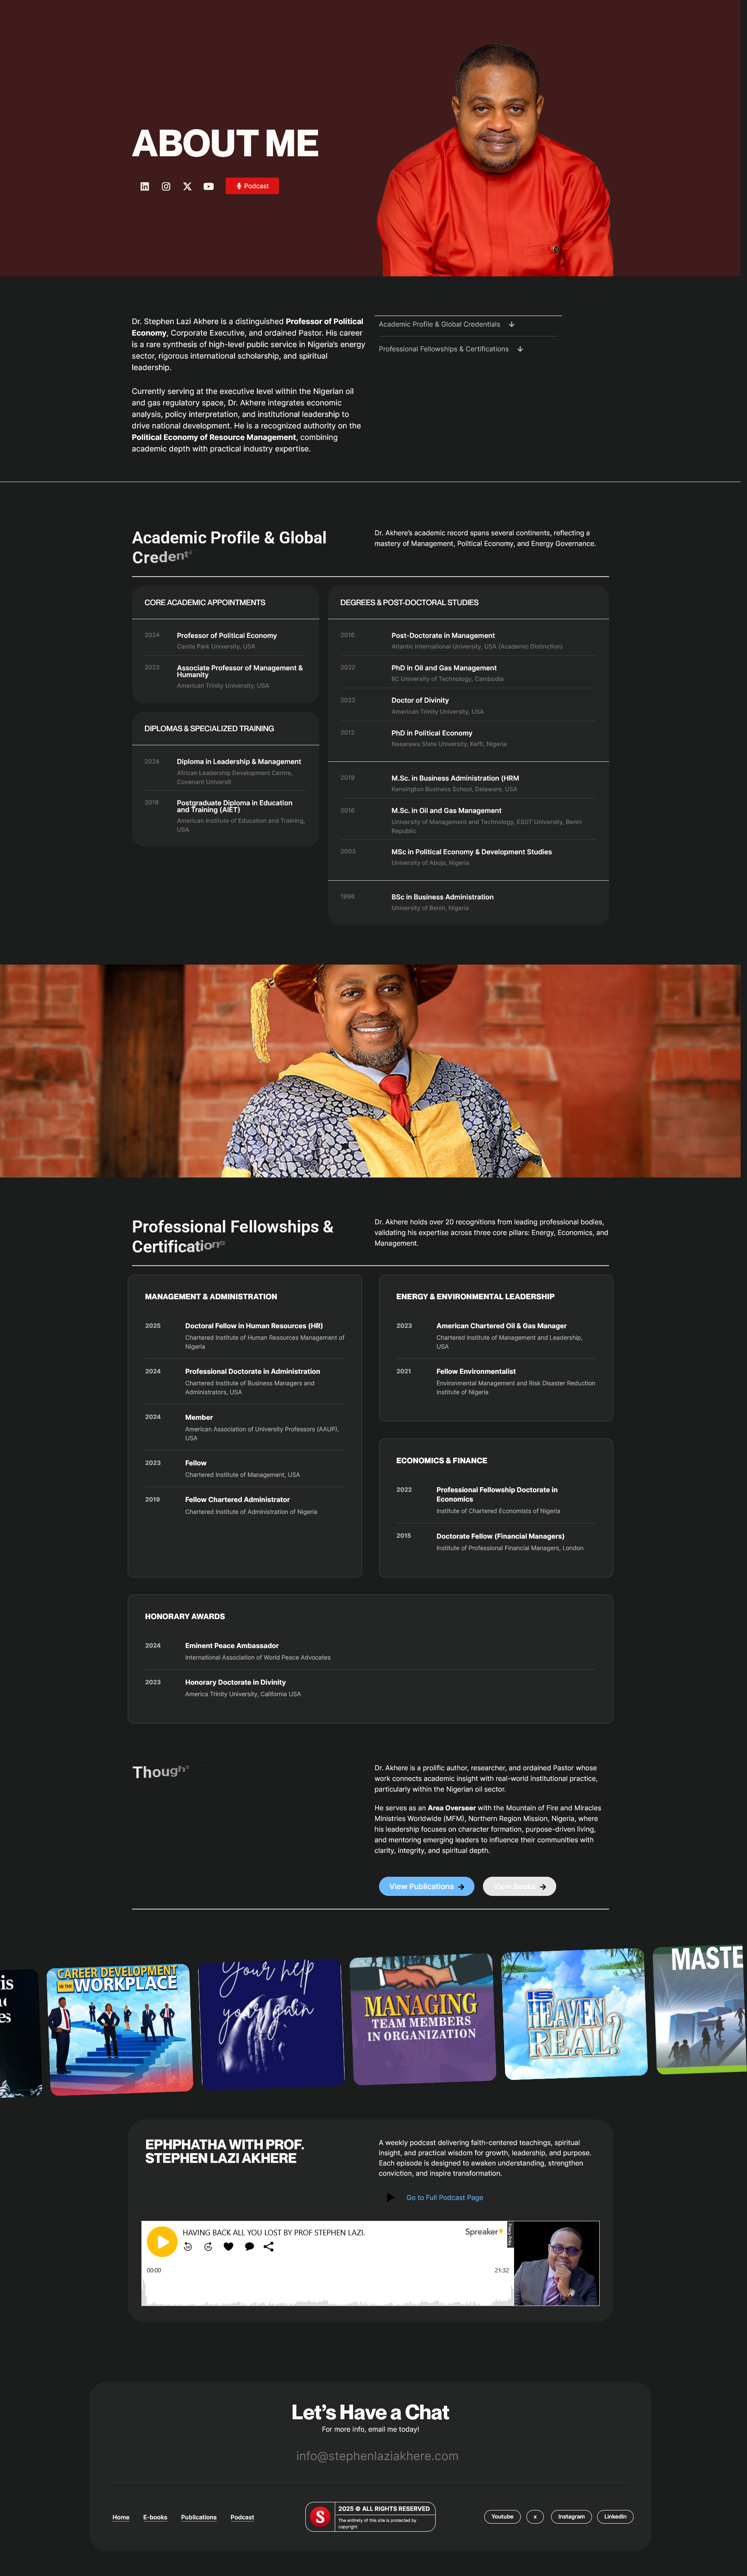Click the Spreaker logo in player
Image resolution: width=747 pixels, height=2576 pixels.
pyautogui.click(x=484, y=2231)
